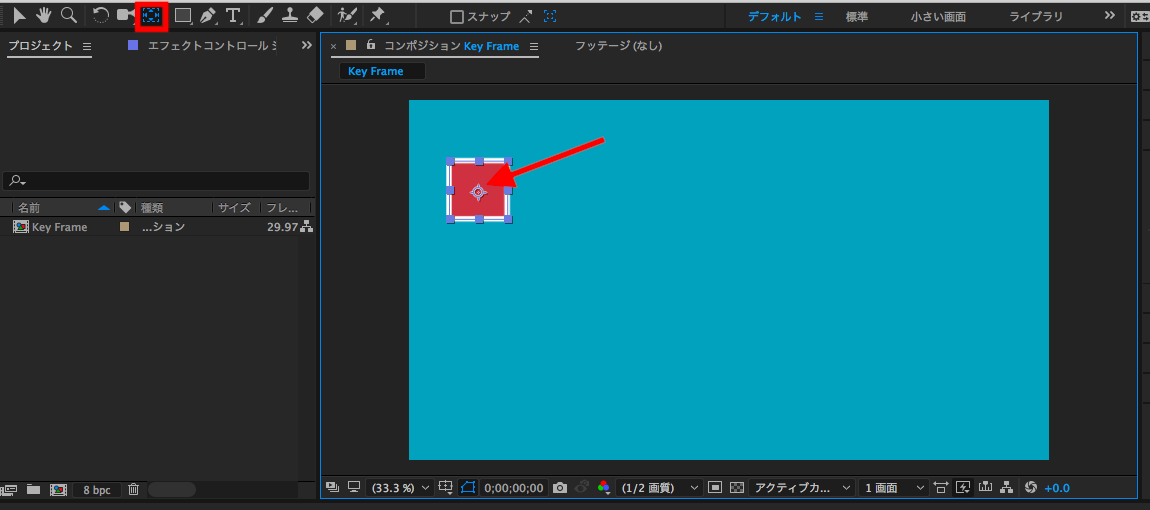Click the 29.97 frame rate value
The height and width of the screenshot is (510, 1150).
click(282, 227)
